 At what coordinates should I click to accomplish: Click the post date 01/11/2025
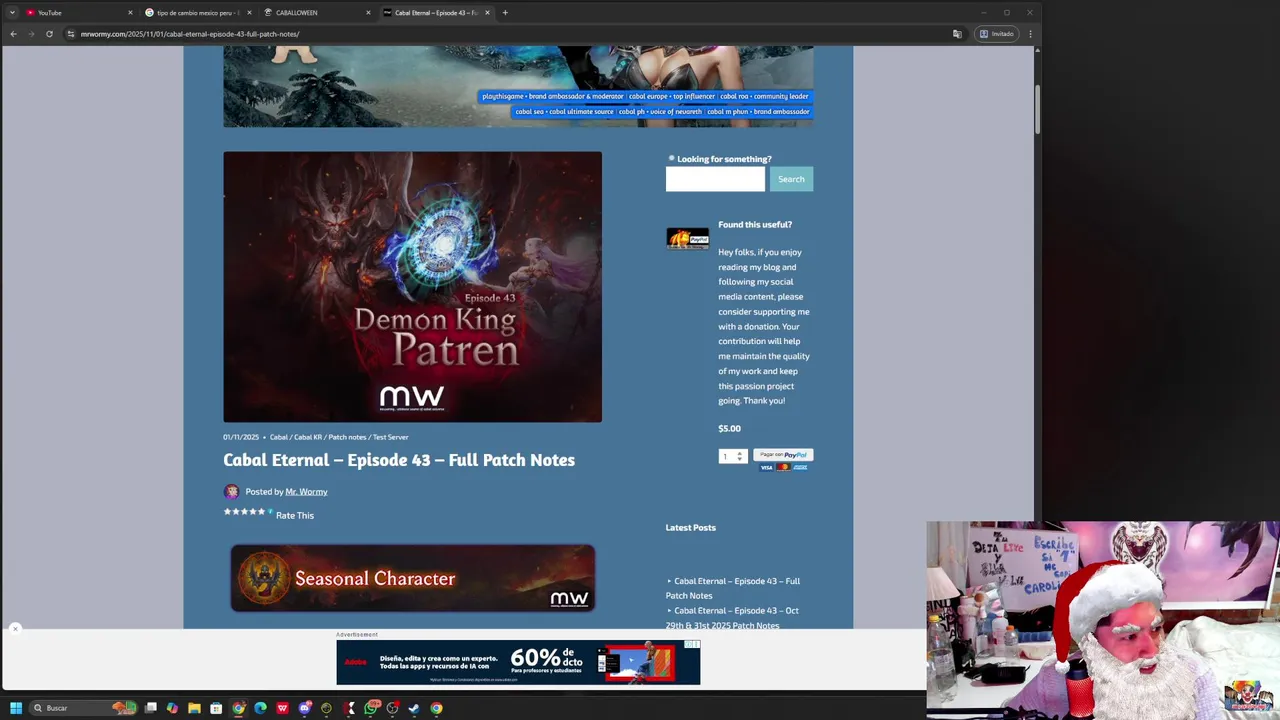coord(241,437)
